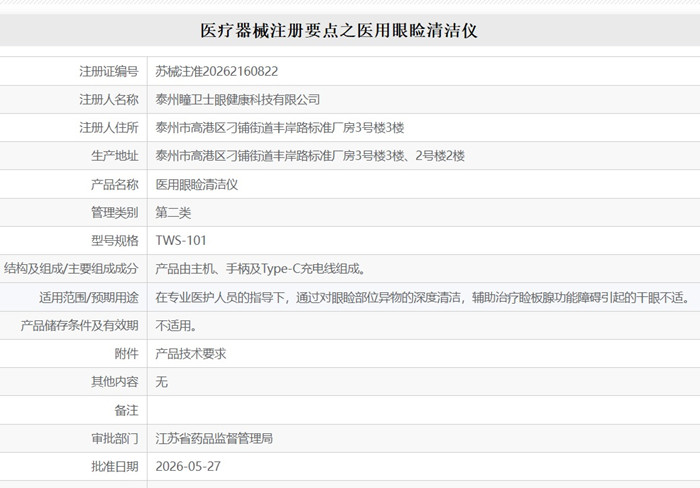Click the address ending 3号楼3楼 in 注册人住所 row
700x488 pixels.
pos(280,128)
